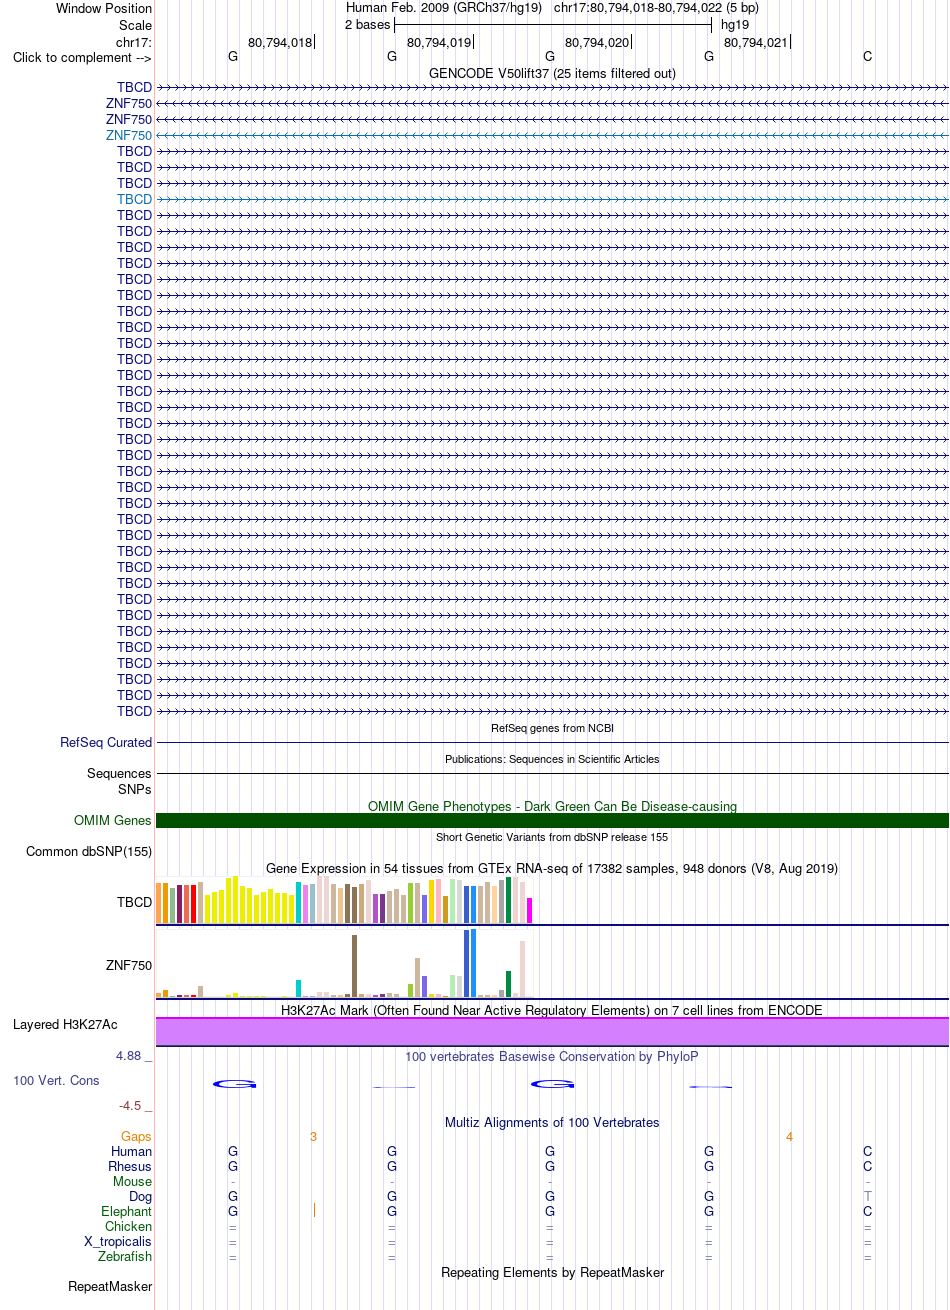Click the 4.88 conservation scale maximum
950x1310 pixels.
pos(133,1056)
